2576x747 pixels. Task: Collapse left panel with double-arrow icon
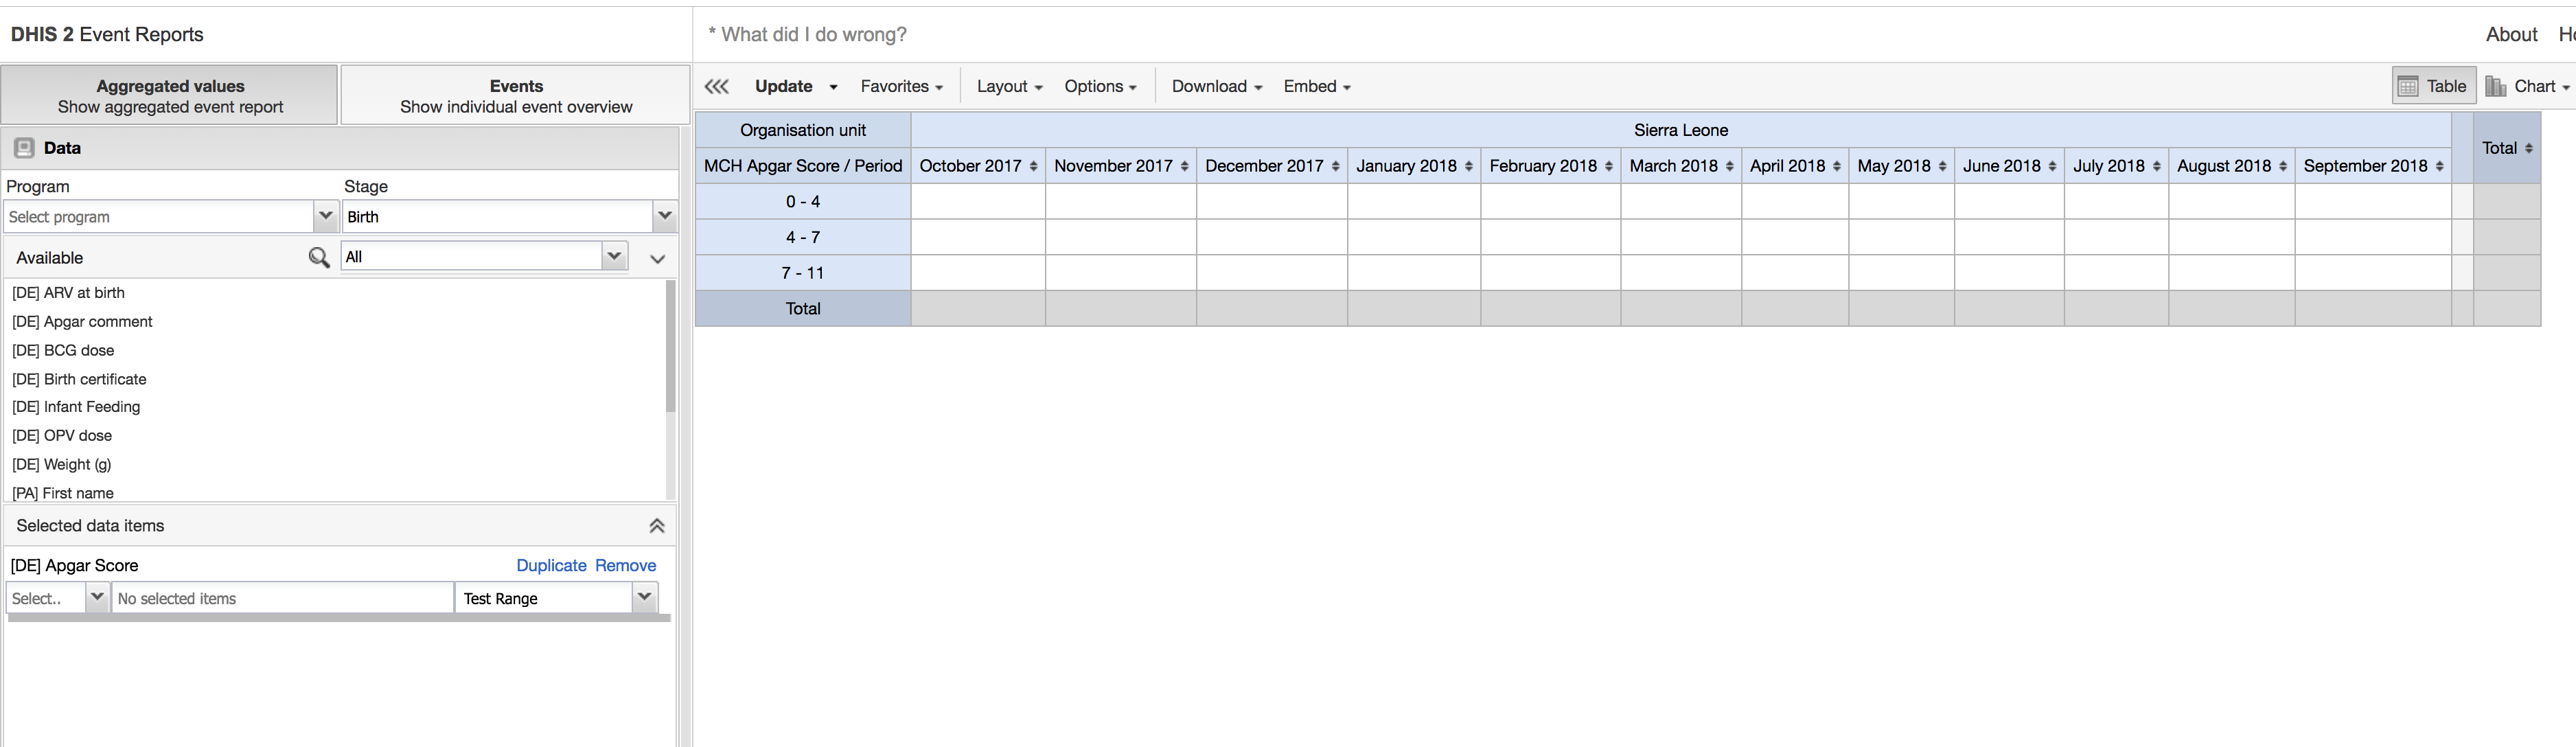pyautogui.click(x=716, y=87)
